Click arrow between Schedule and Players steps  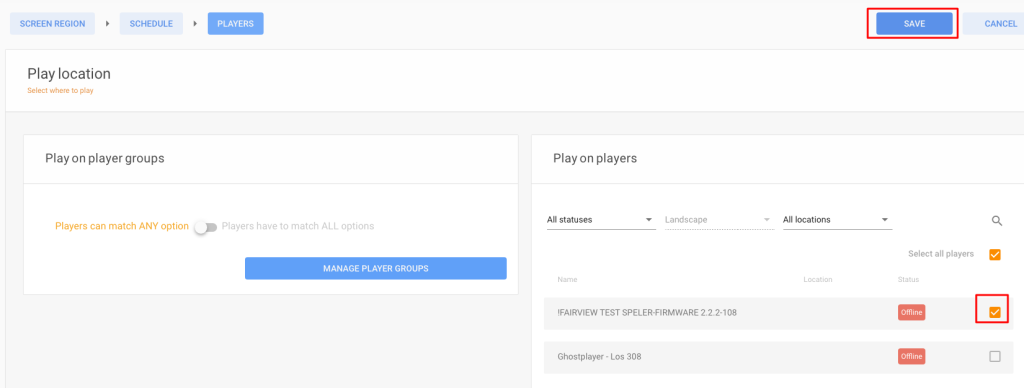[195, 24]
